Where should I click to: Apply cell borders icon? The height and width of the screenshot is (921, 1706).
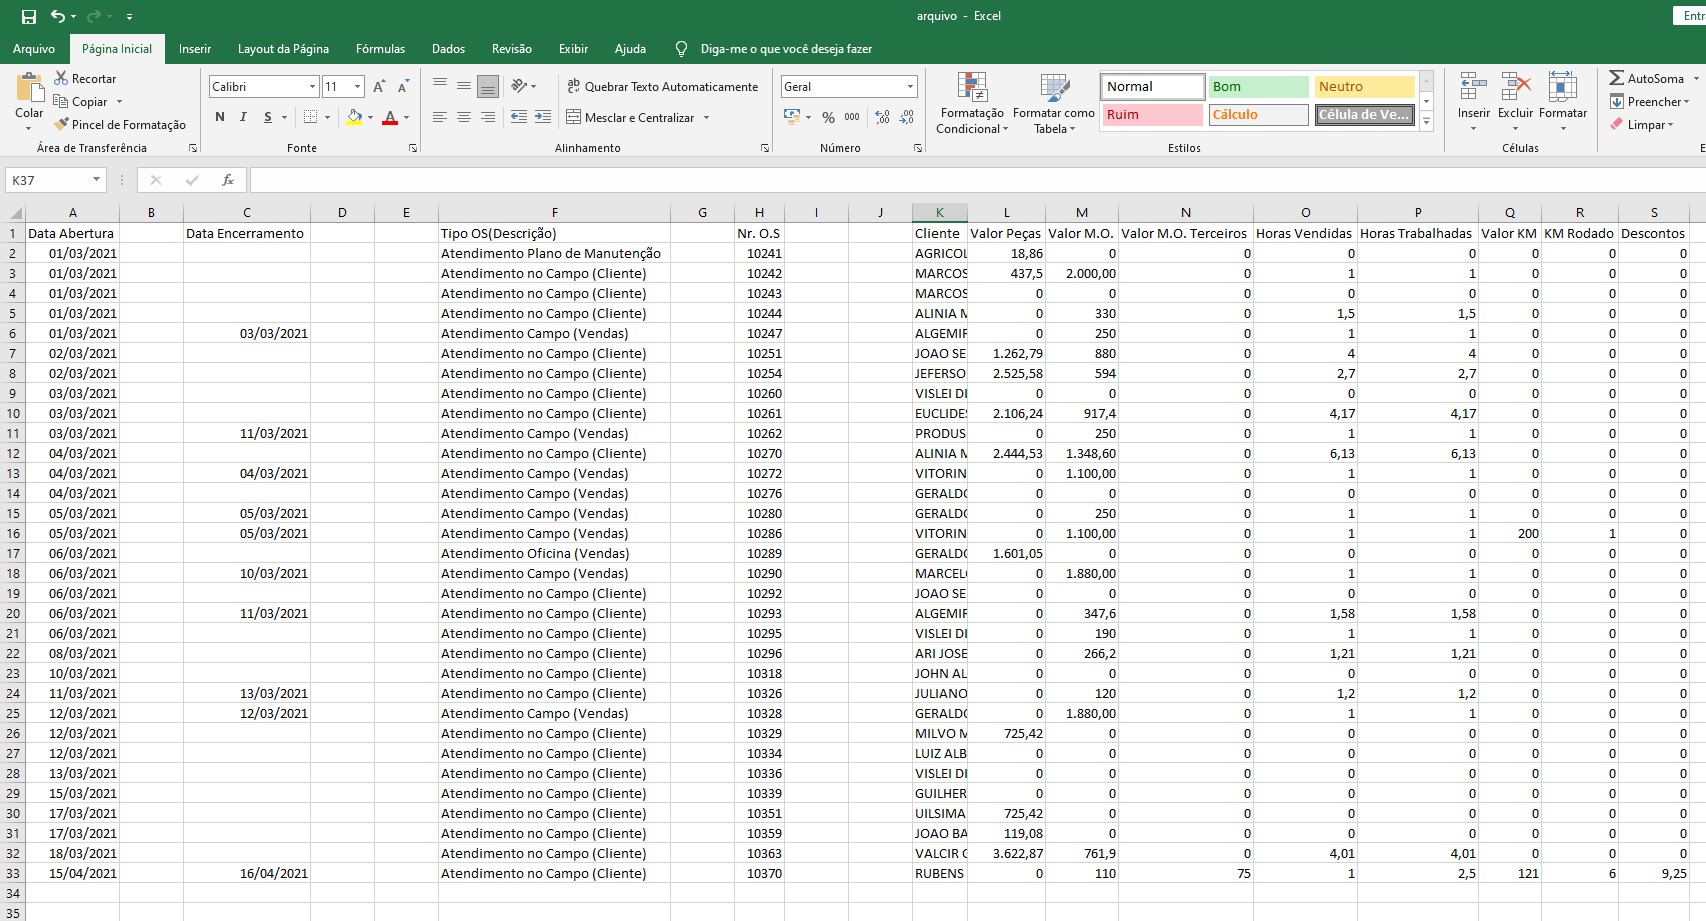[x=310, y=117]
